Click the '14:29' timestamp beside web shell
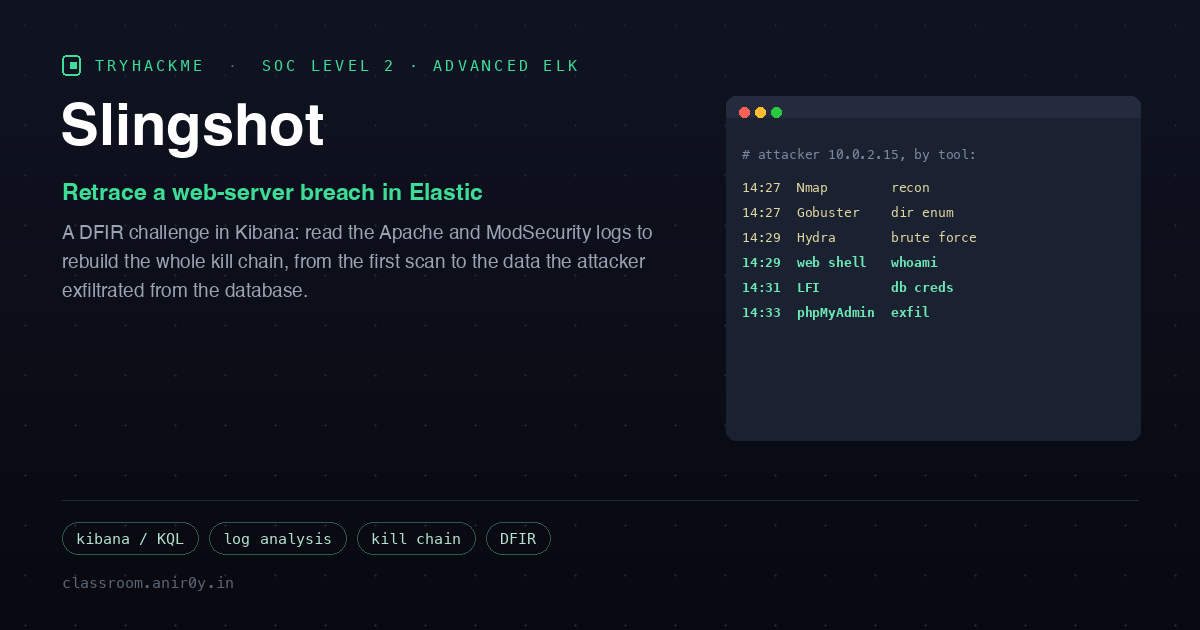 pos(761,263)
